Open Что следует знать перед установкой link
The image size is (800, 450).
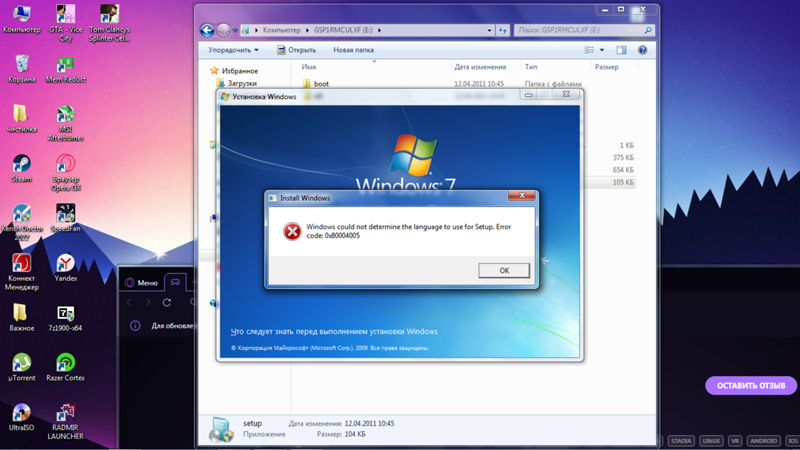334,332
